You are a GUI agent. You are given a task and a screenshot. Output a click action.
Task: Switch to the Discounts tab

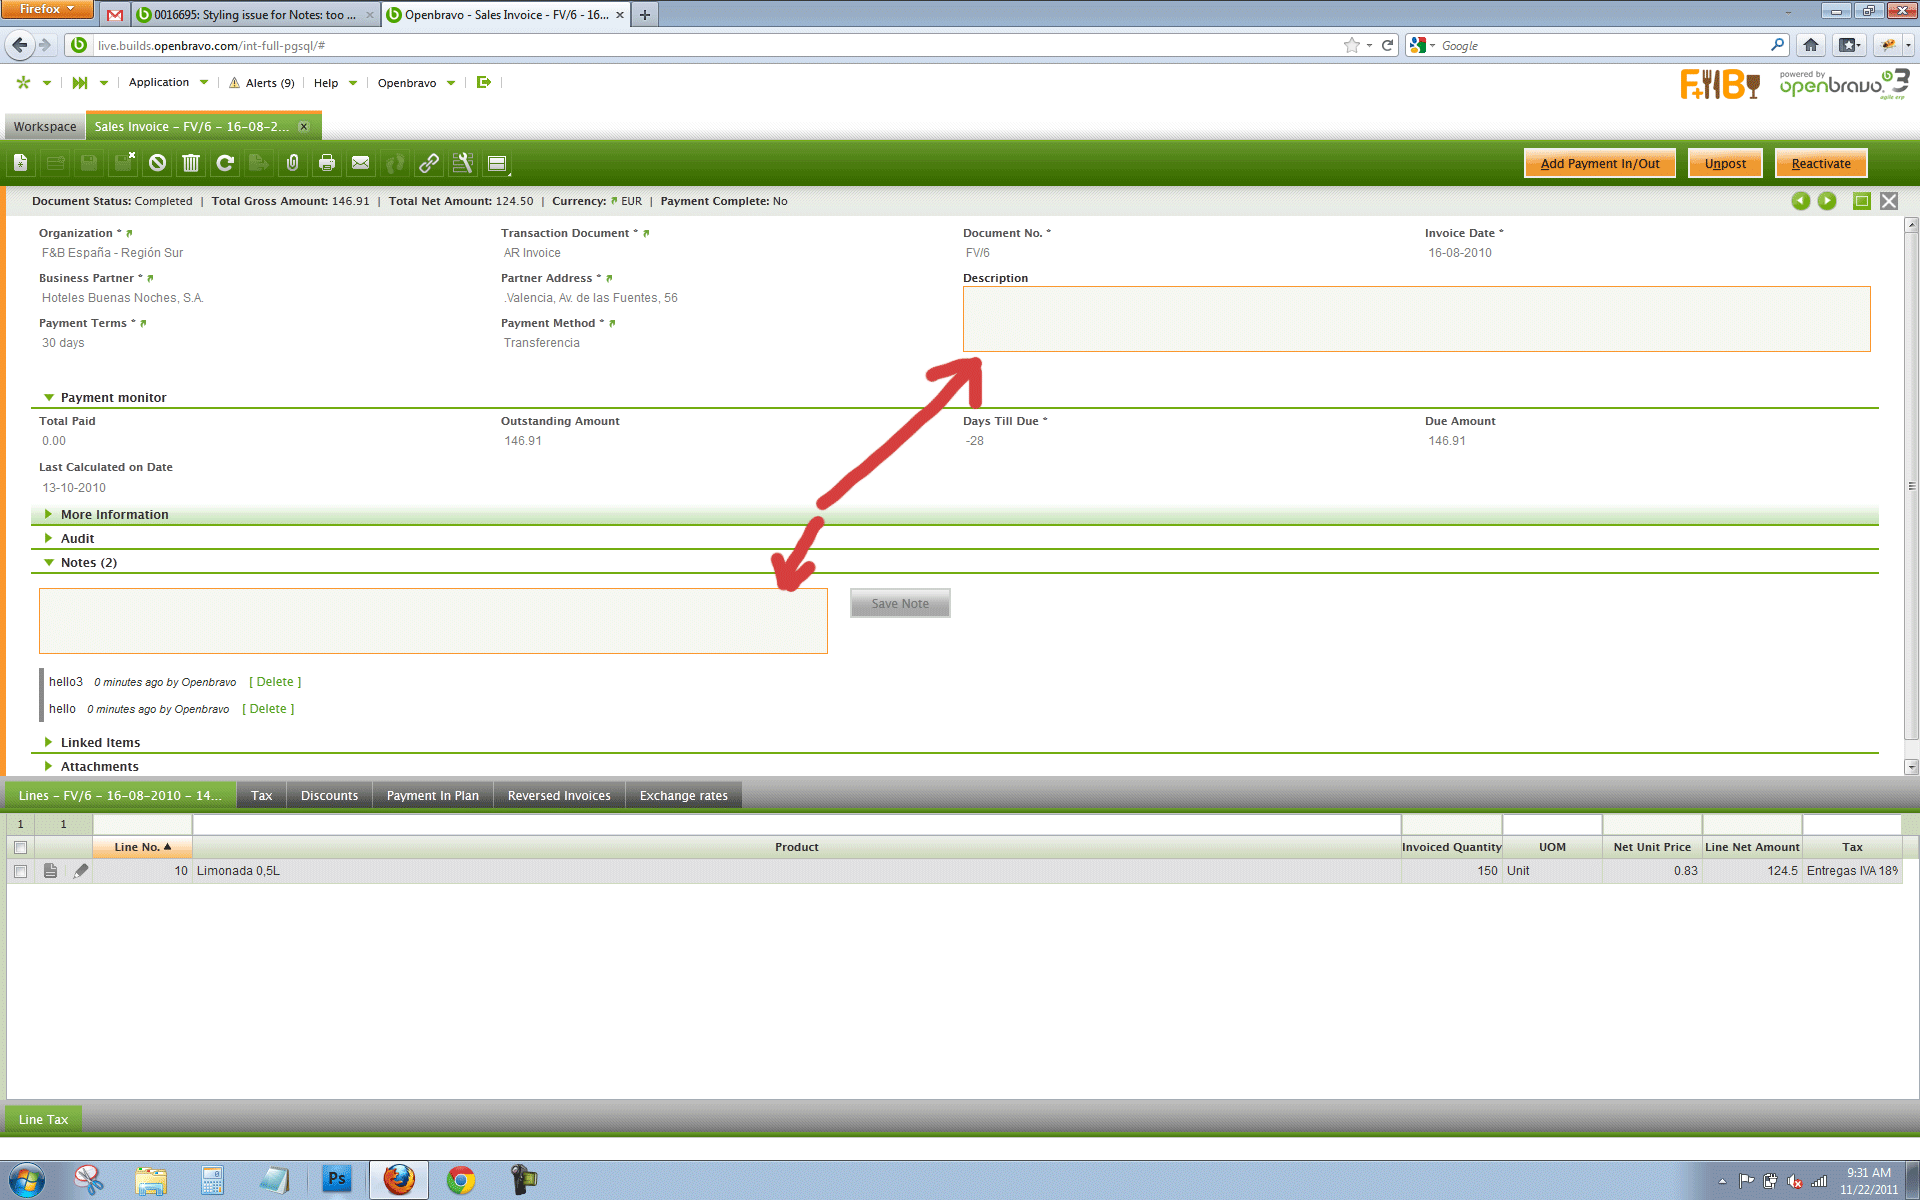tap(329, 796)
